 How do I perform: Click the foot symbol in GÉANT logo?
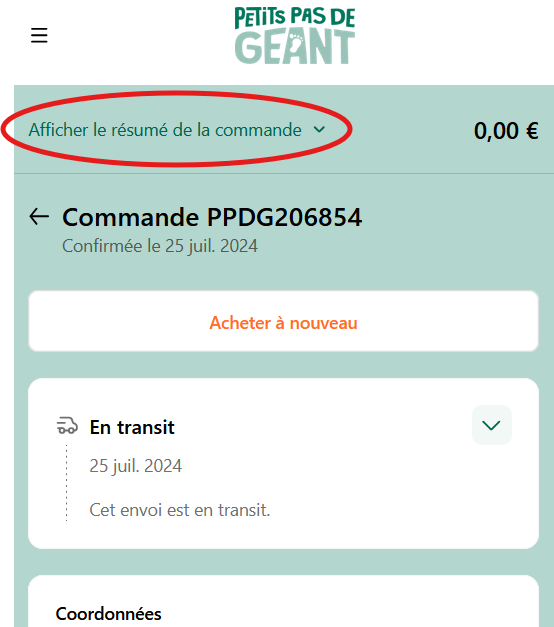(x=296, y=43)
